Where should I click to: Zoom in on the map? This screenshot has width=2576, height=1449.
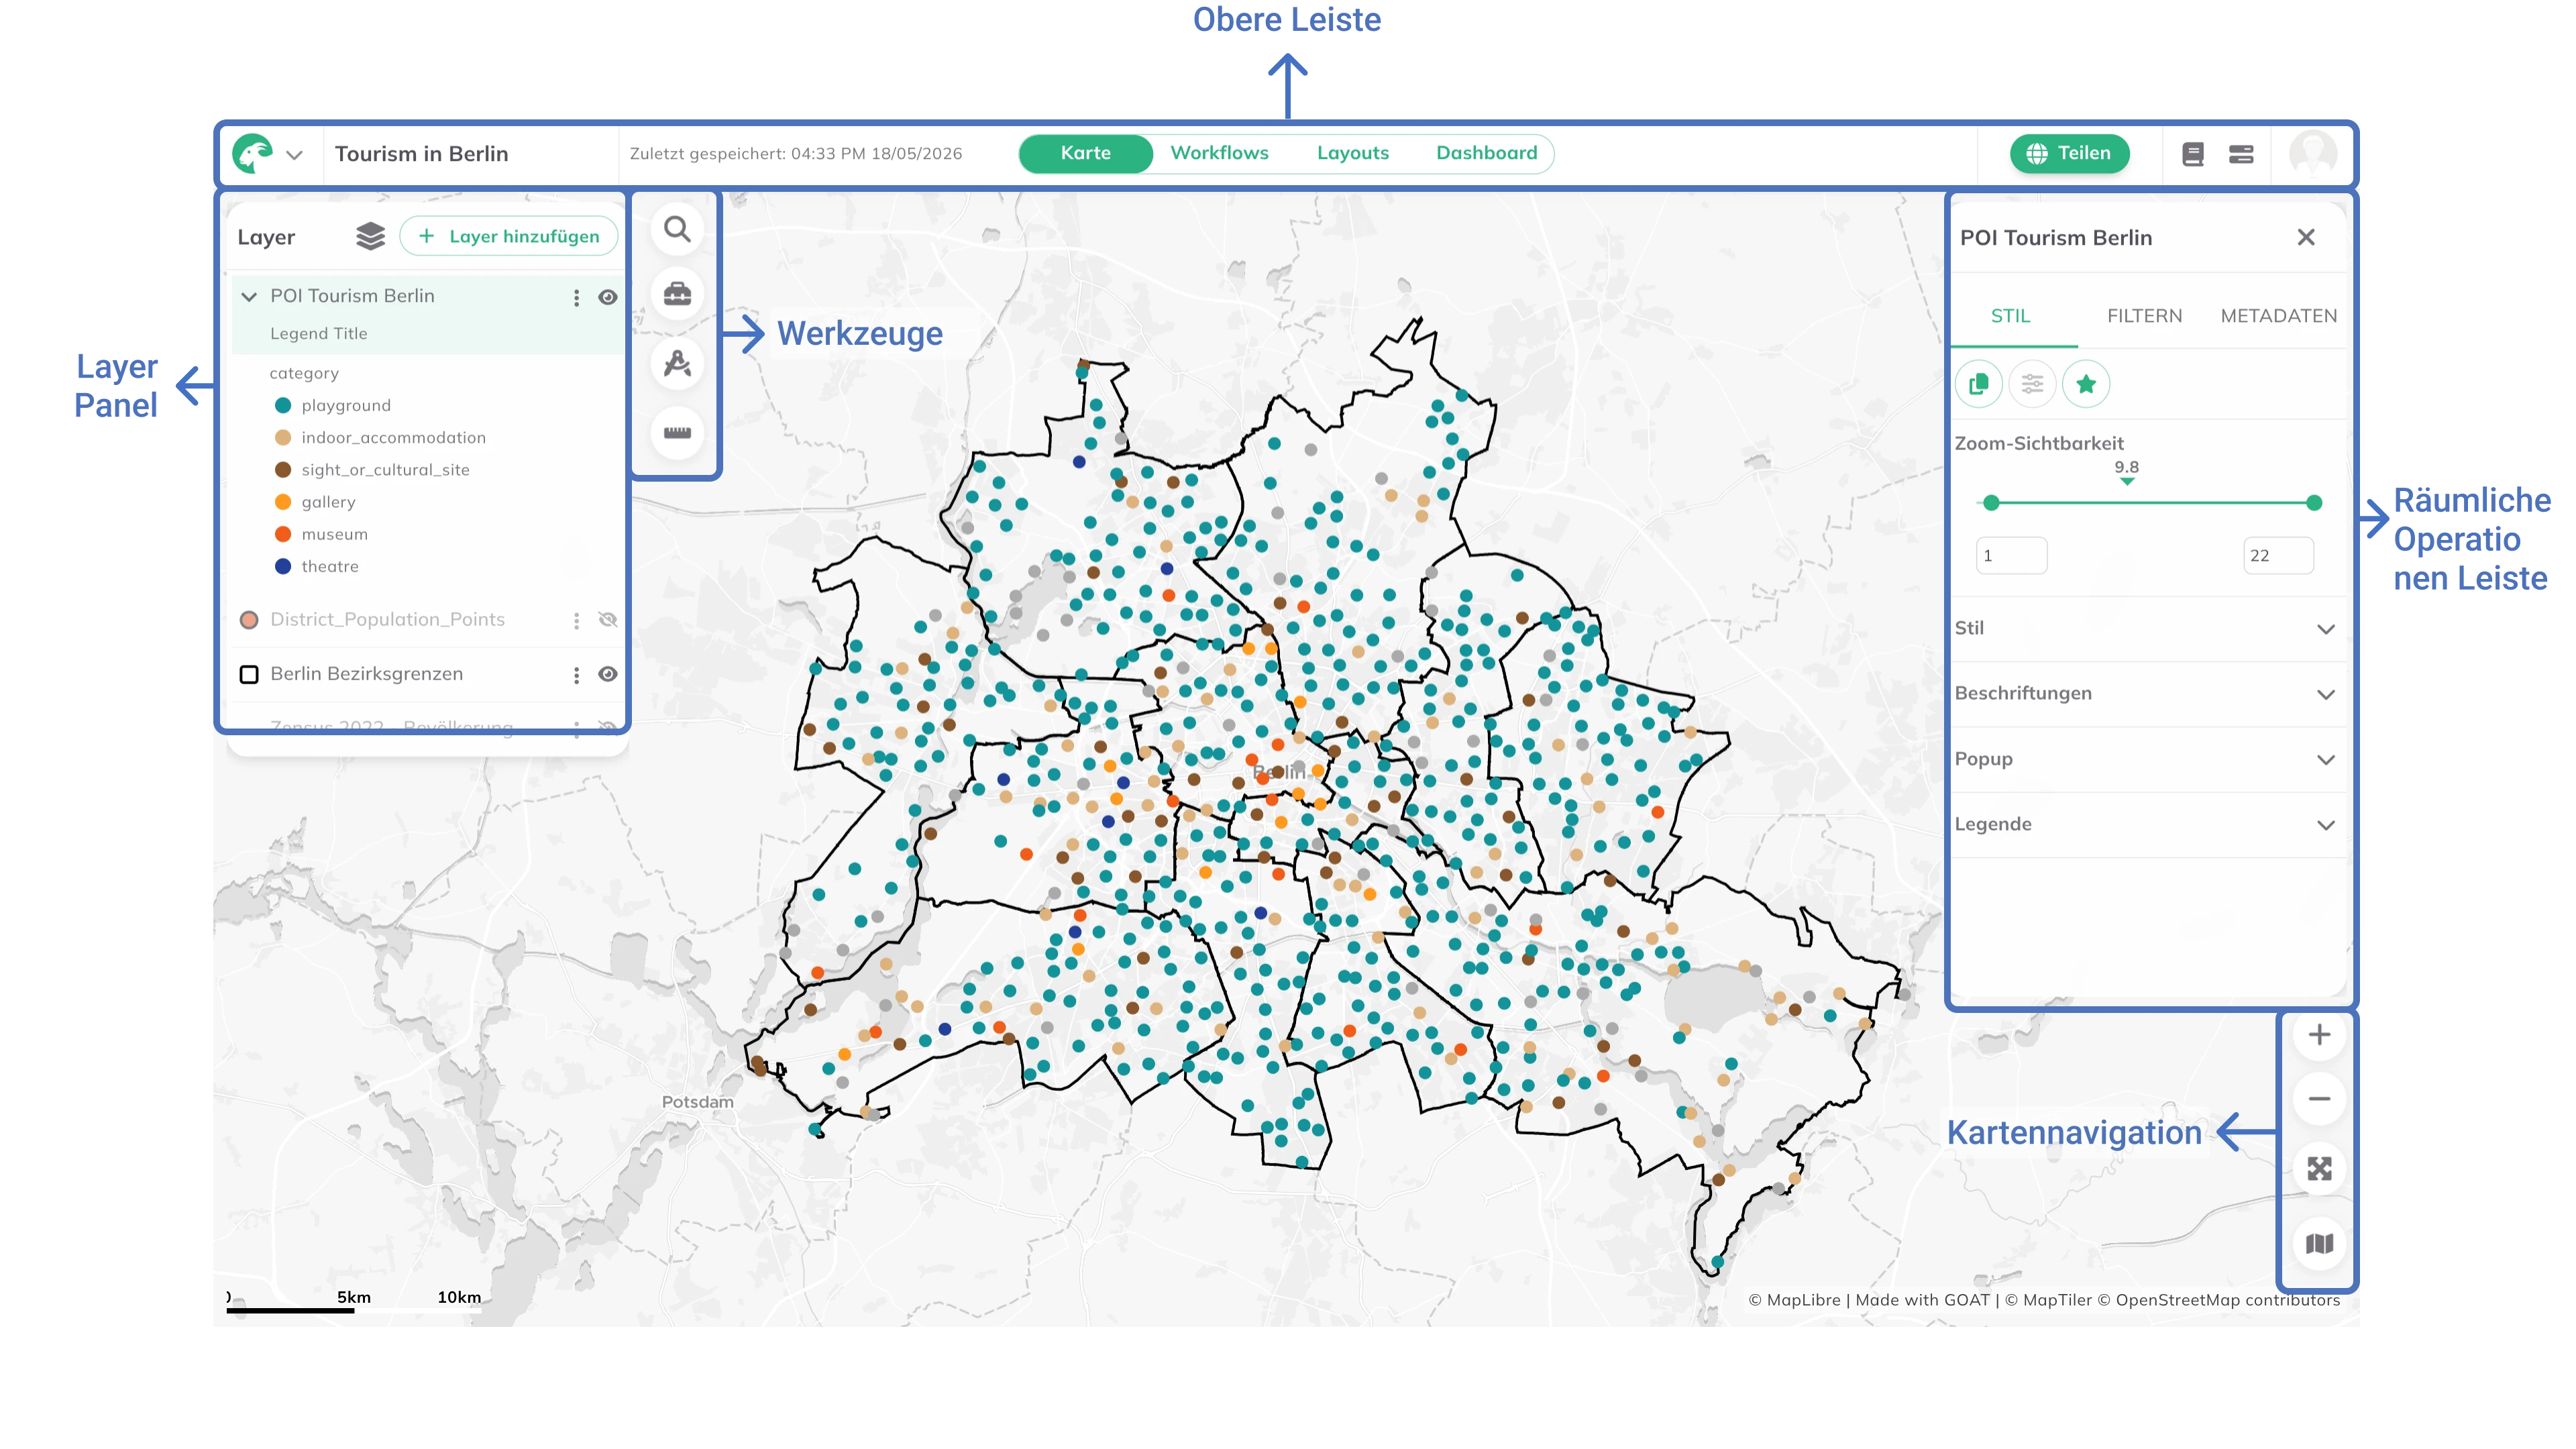coord(2319,1035)
